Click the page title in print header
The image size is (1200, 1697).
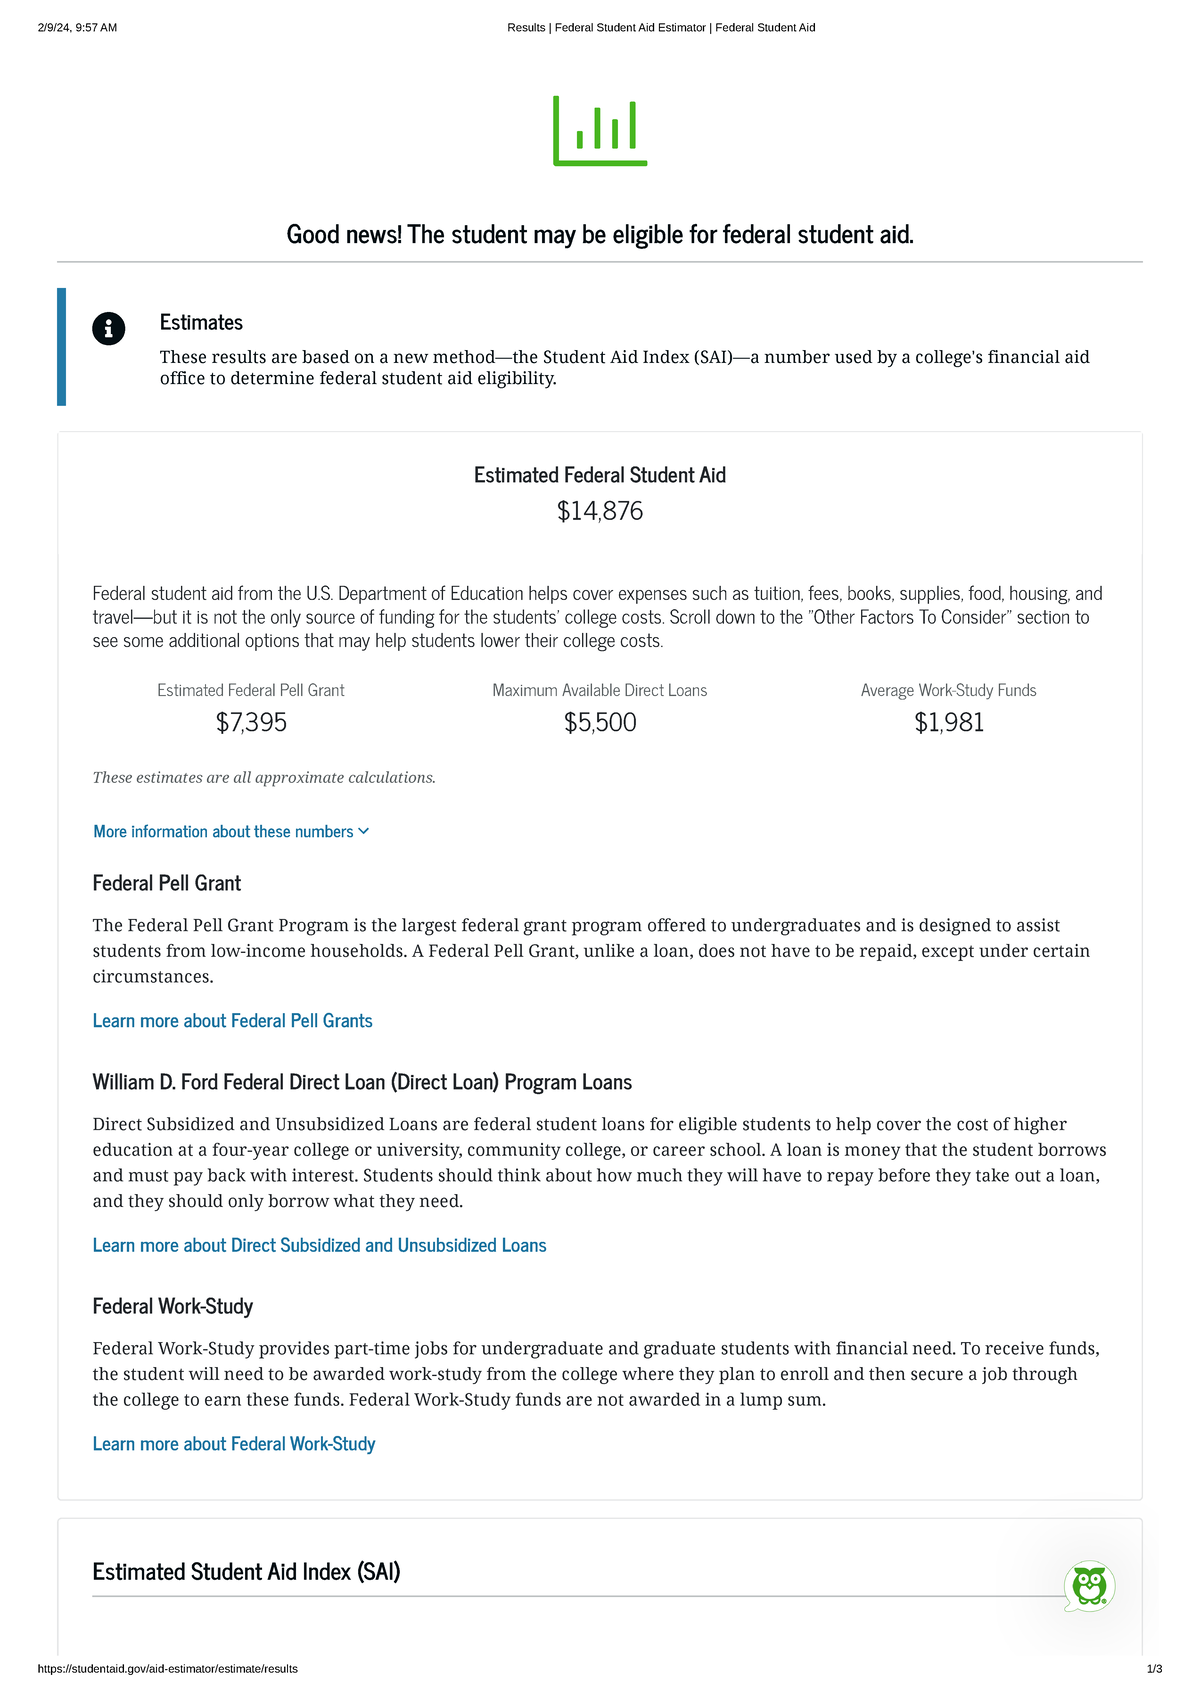coord(661,28)
